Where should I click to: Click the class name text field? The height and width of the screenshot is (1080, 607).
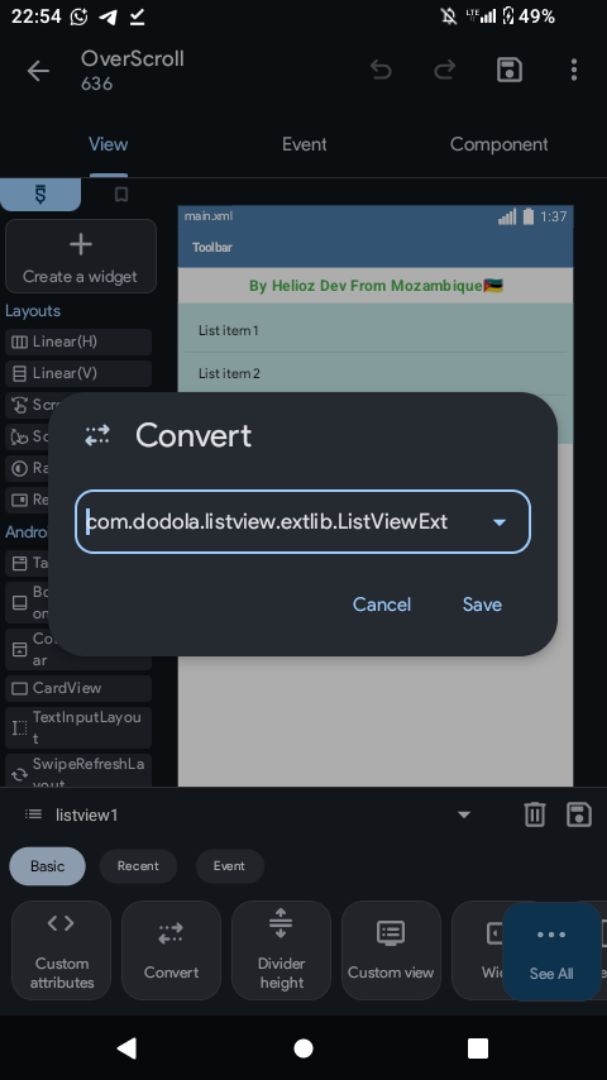pos(302,521)
